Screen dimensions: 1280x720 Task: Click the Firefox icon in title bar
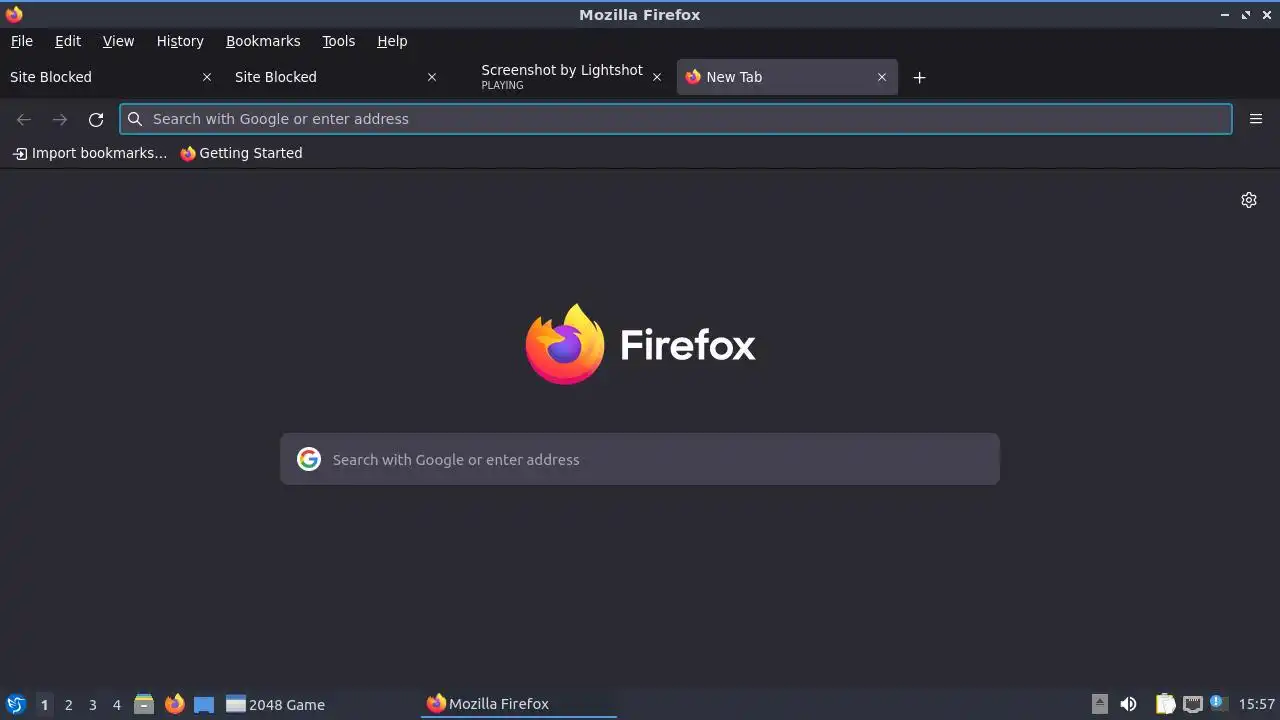click(x=14, y=14)
